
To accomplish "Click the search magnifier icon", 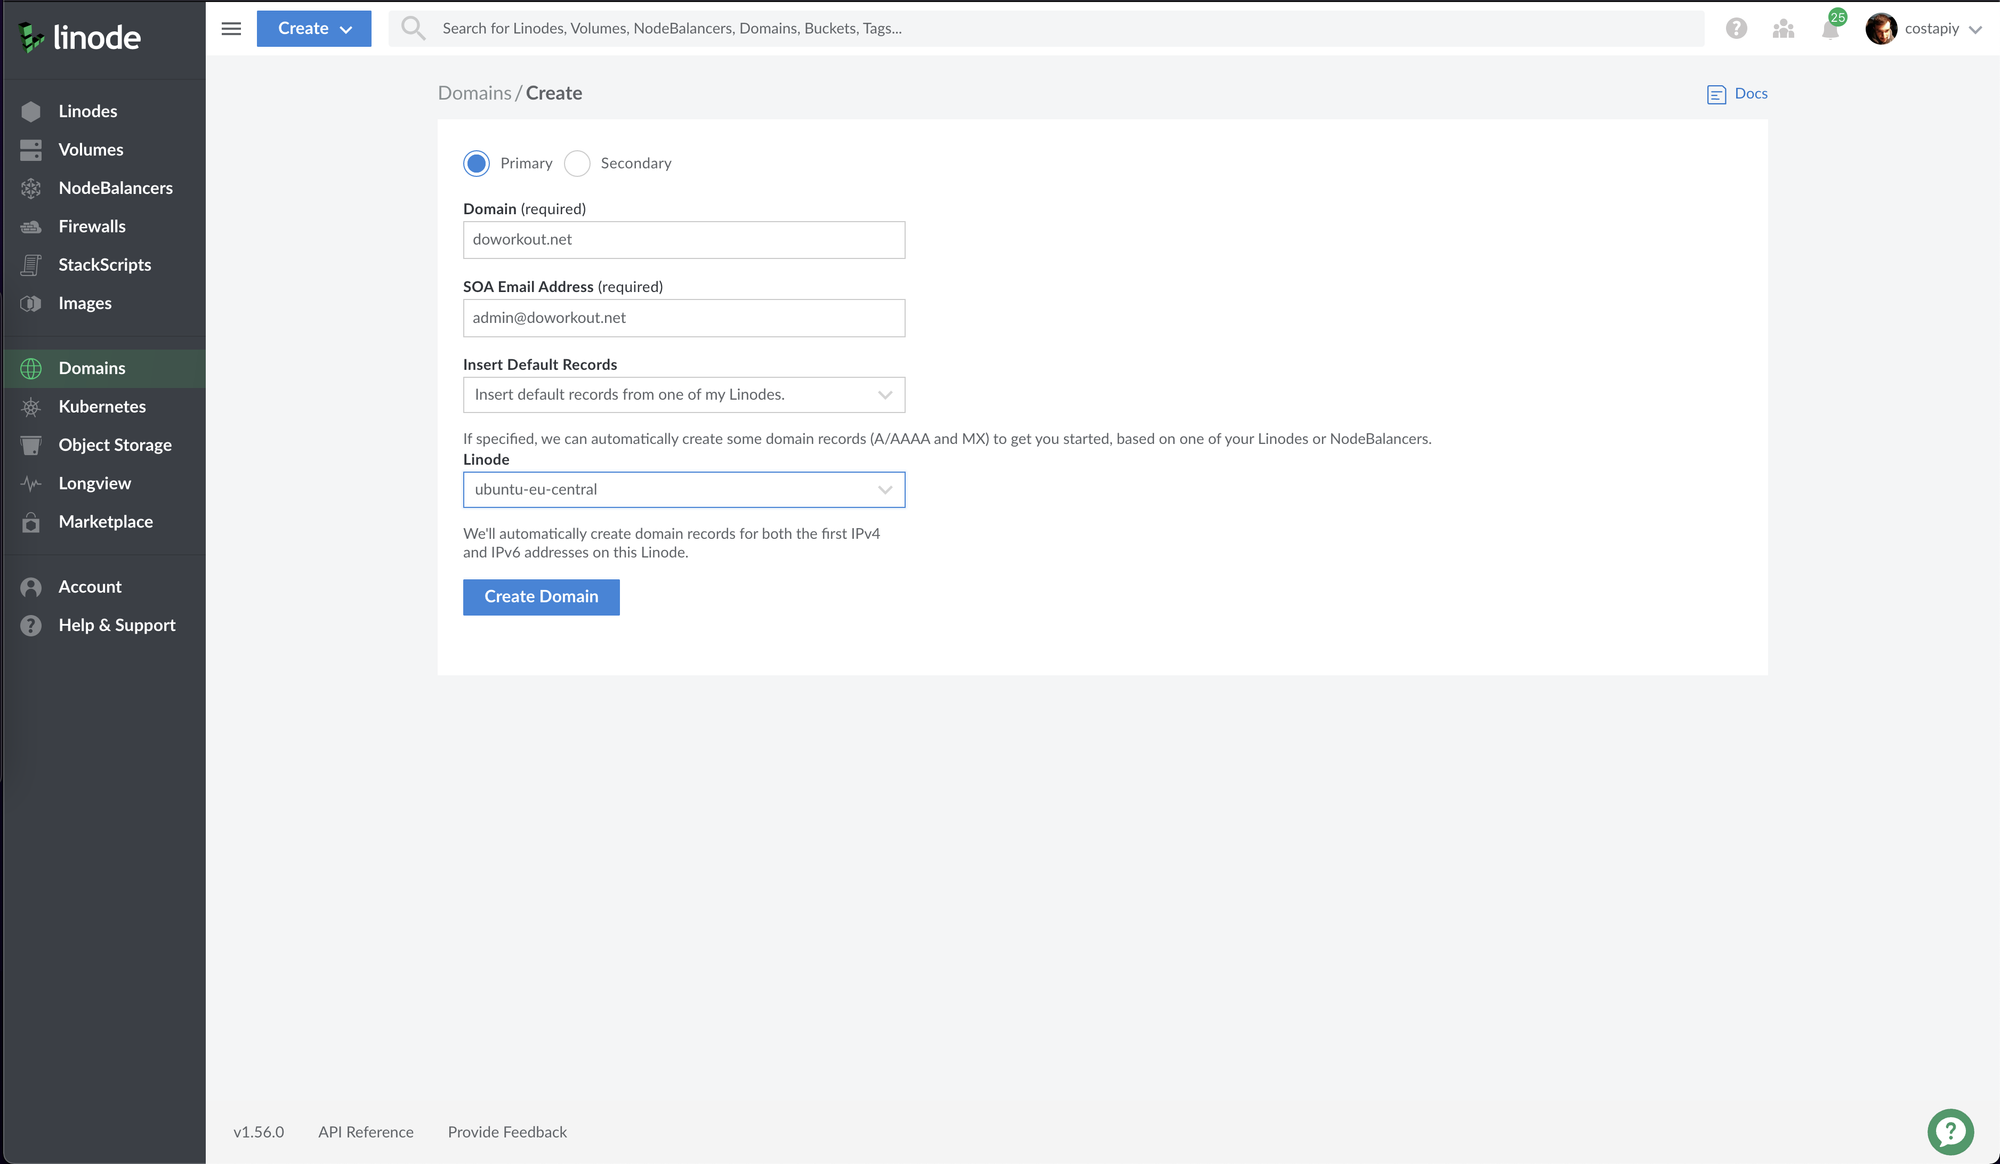I will pos(413,28).
